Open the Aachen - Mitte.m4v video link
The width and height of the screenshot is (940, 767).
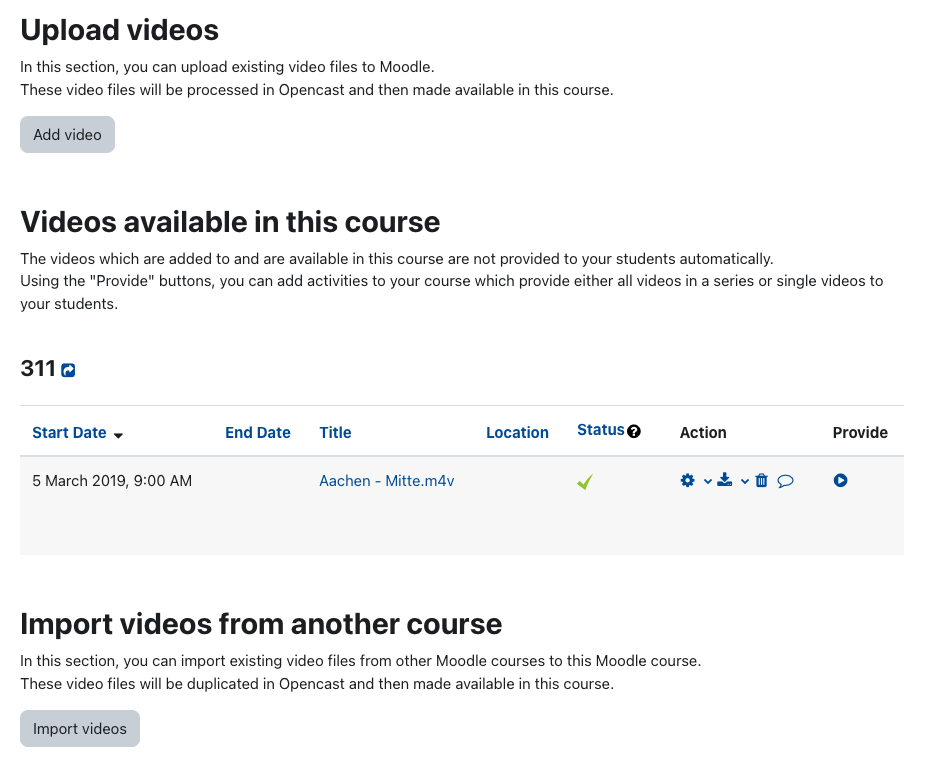pyautogui.click(x=386, y=481)
